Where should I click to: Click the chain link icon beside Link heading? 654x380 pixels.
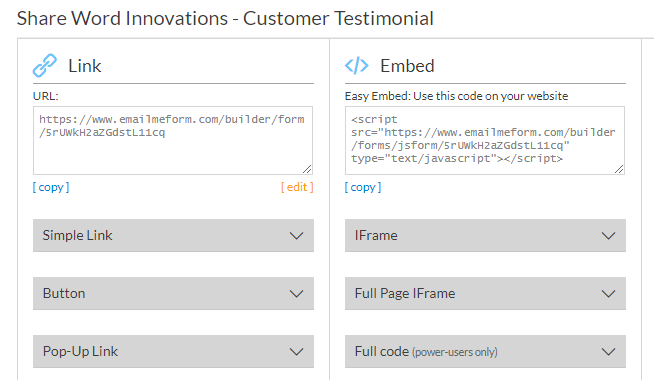click(45, 65)
